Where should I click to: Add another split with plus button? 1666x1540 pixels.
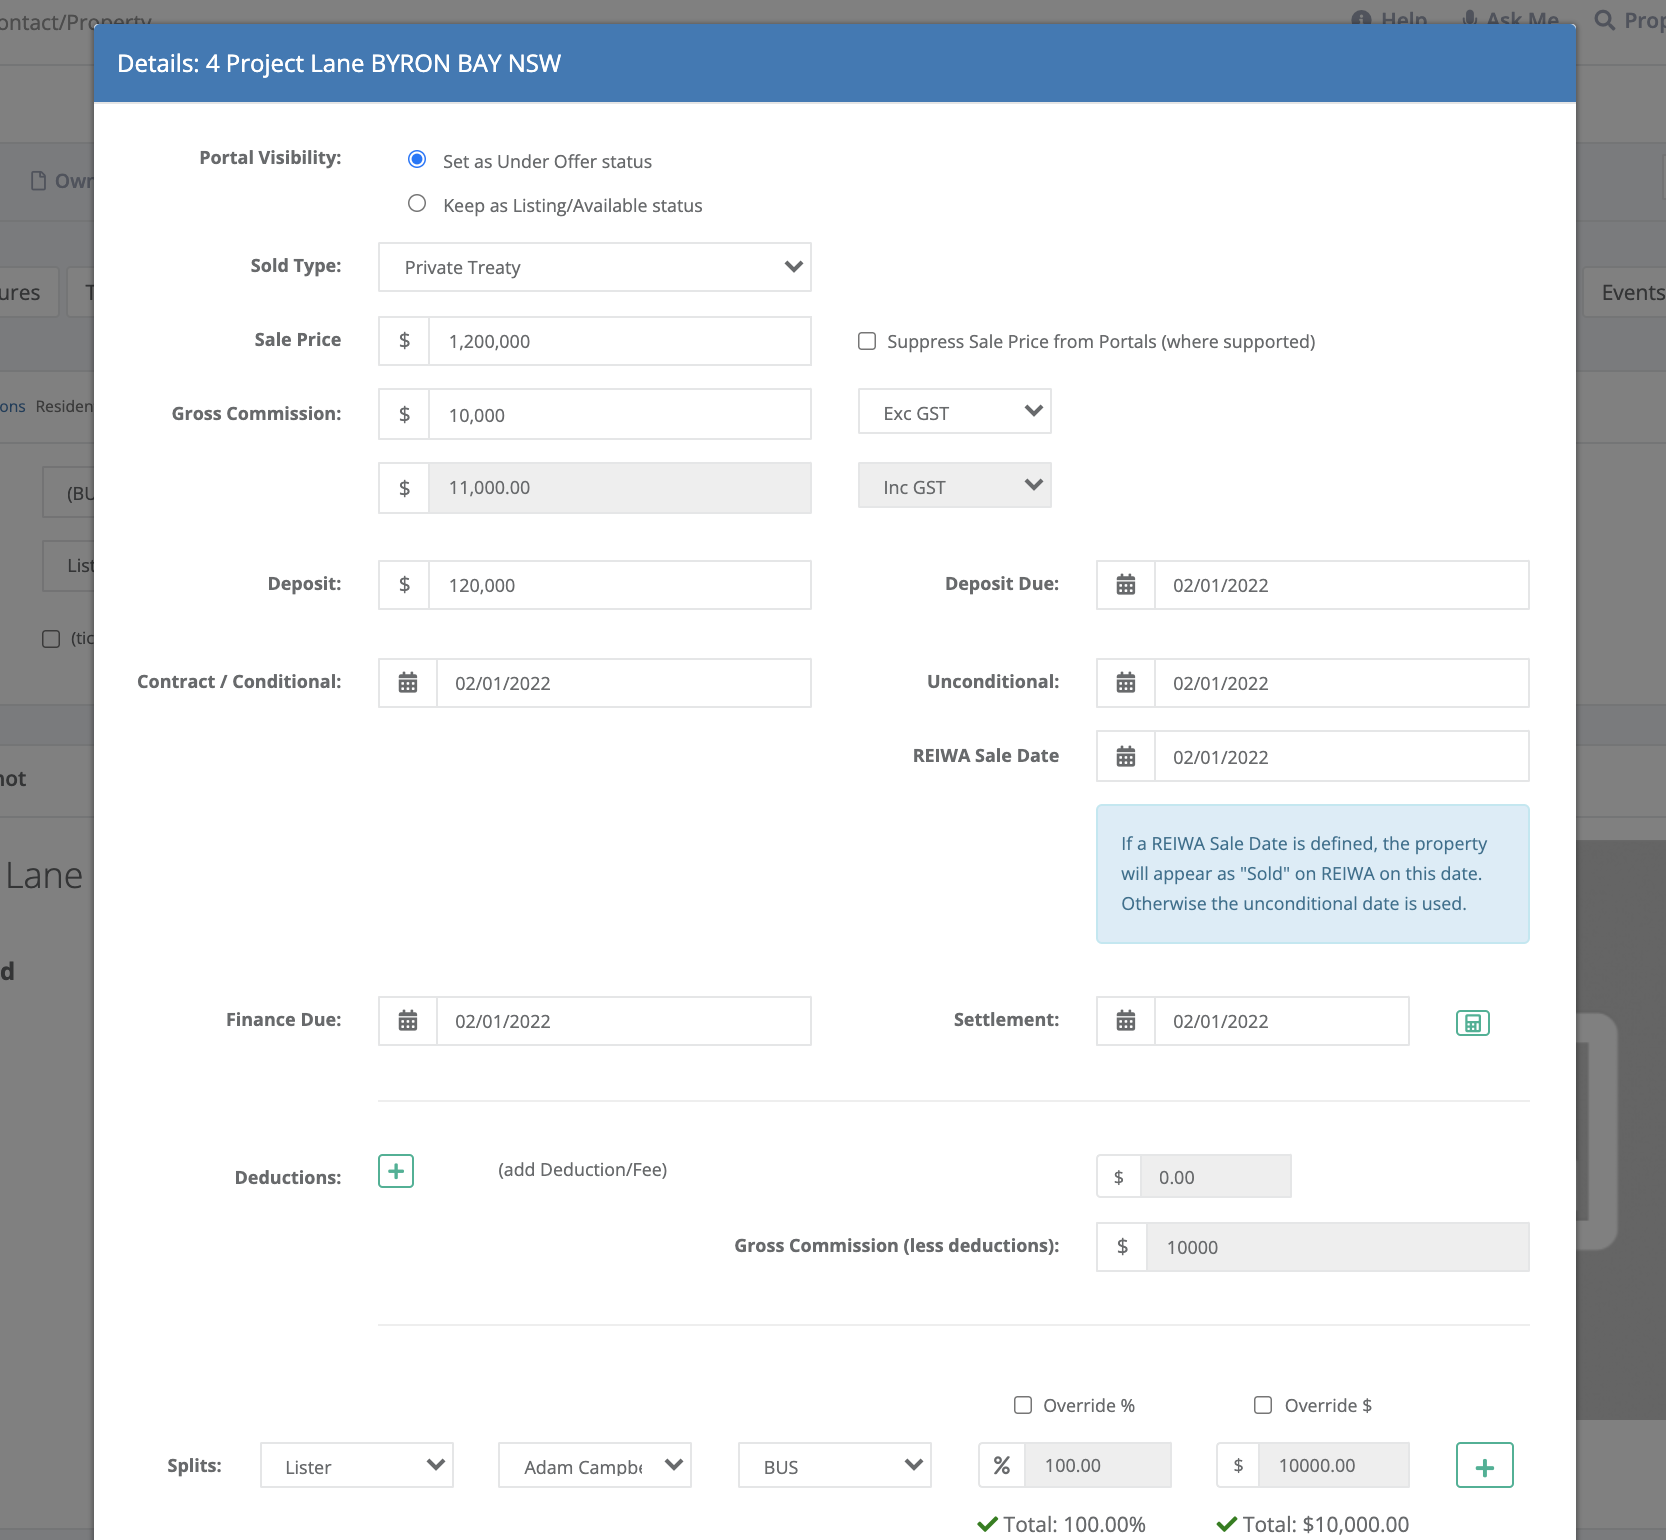coord(1485,1466)
